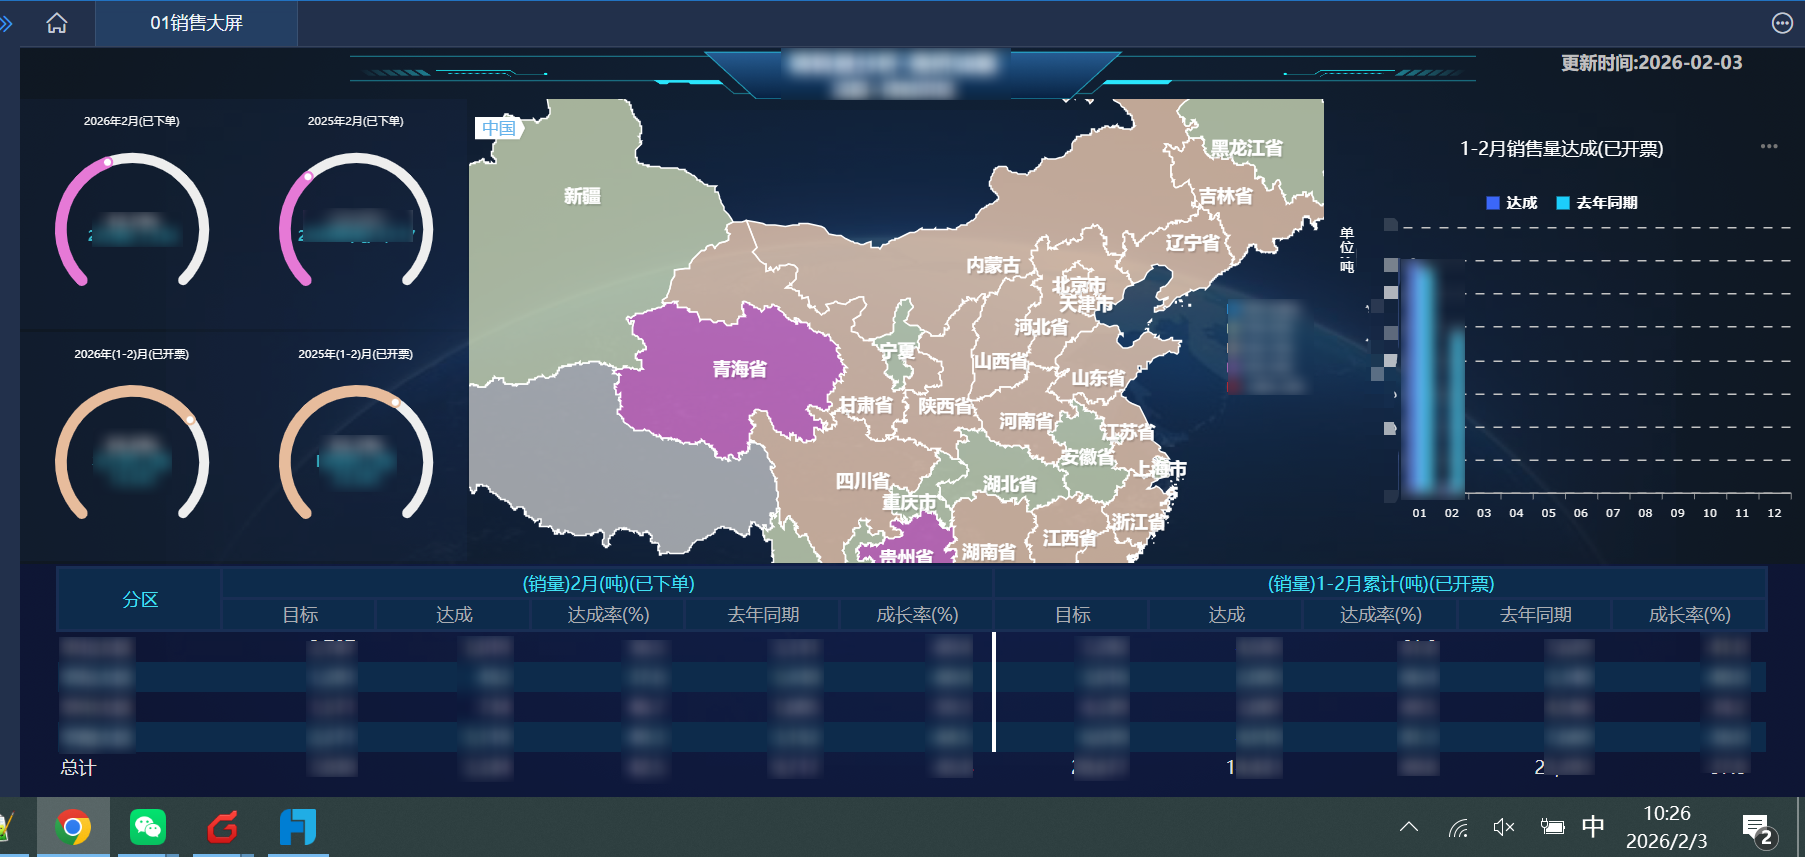This screenshot has height=857, width=1805.
Task: Open chart options three-dot menu
Action: (x=1769, y=146)
